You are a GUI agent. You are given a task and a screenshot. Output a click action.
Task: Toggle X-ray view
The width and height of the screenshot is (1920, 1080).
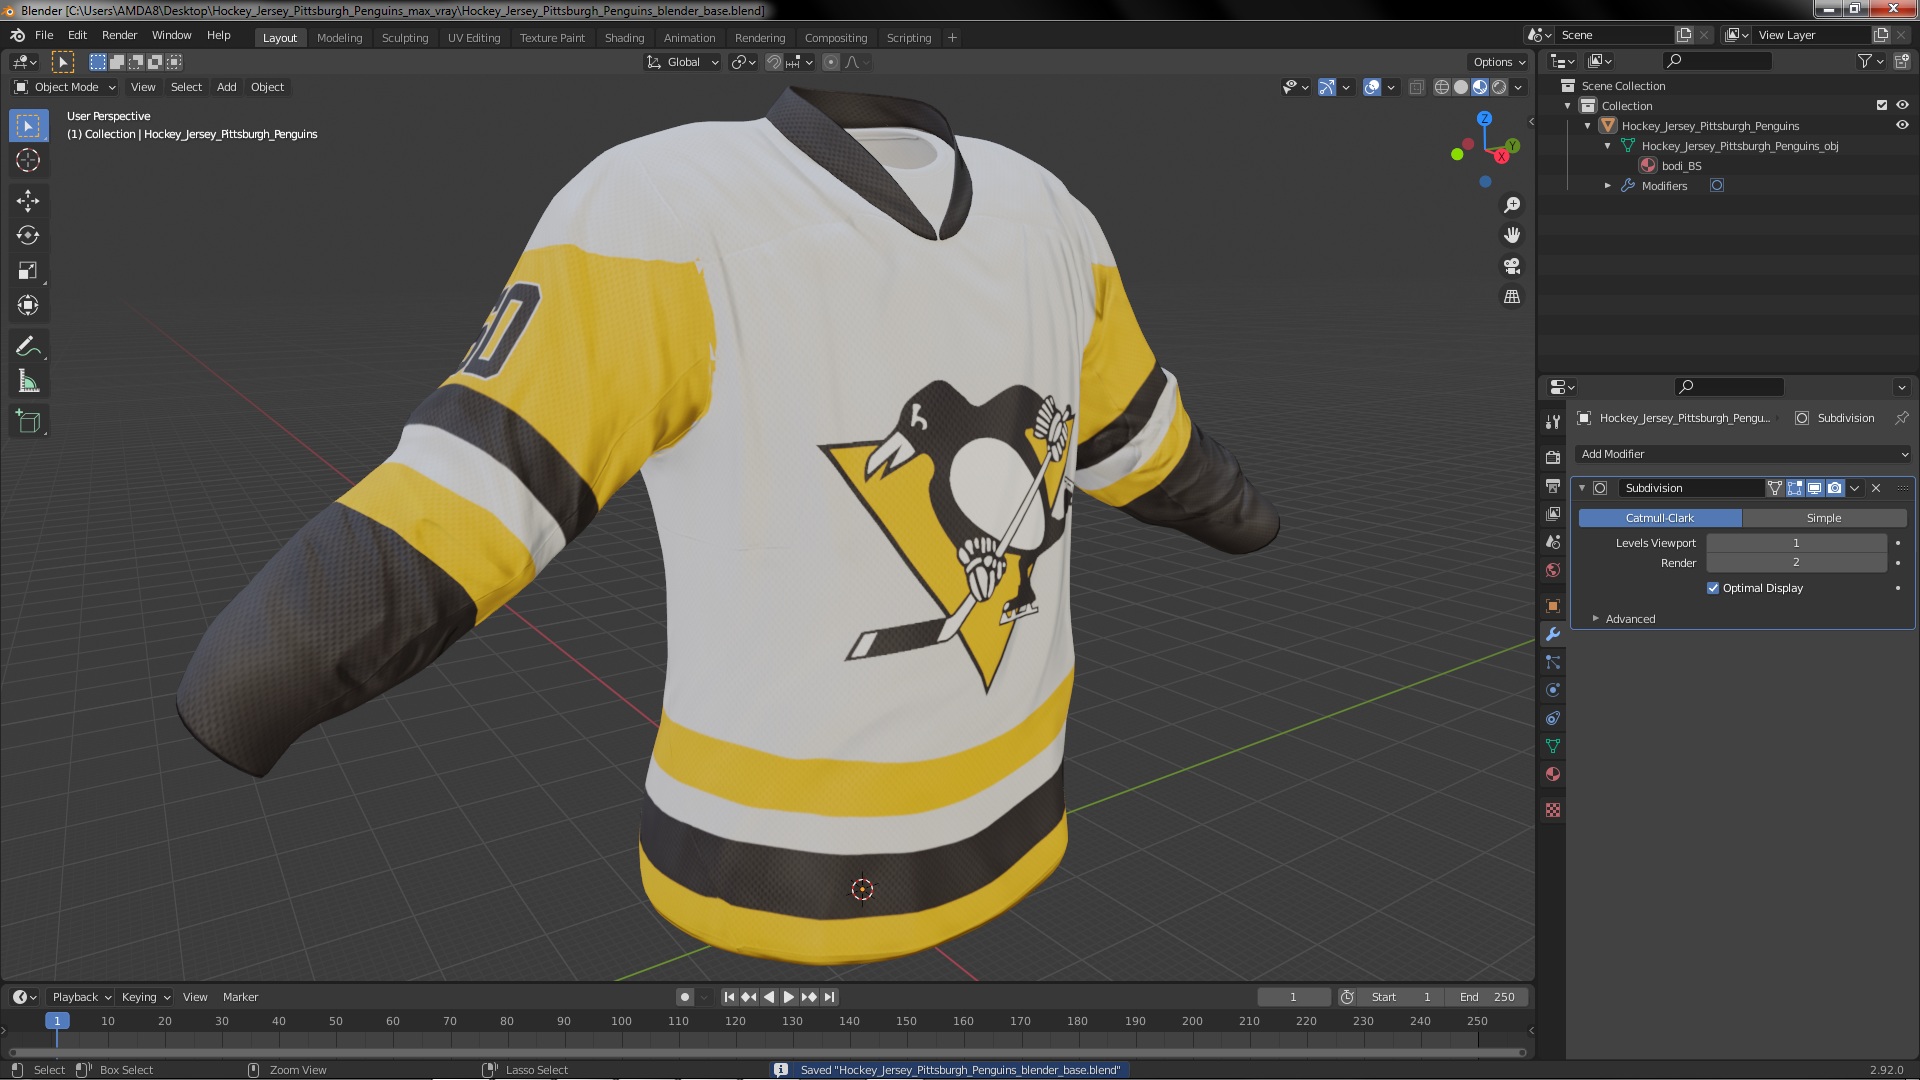point(1417,87)
